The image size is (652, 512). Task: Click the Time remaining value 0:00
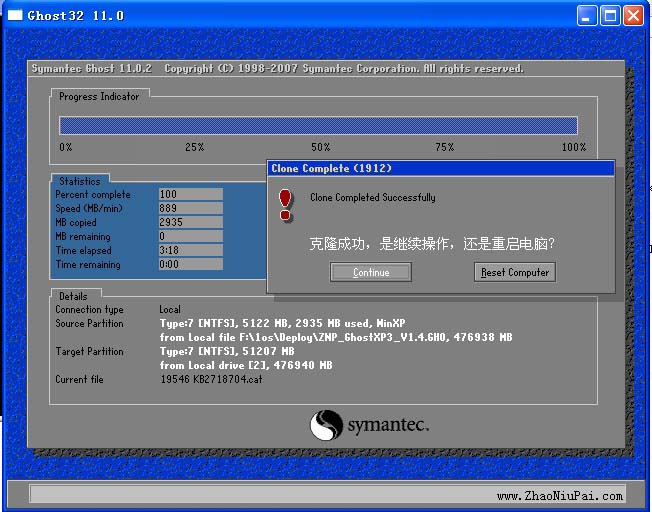click(x=191, y=264)
